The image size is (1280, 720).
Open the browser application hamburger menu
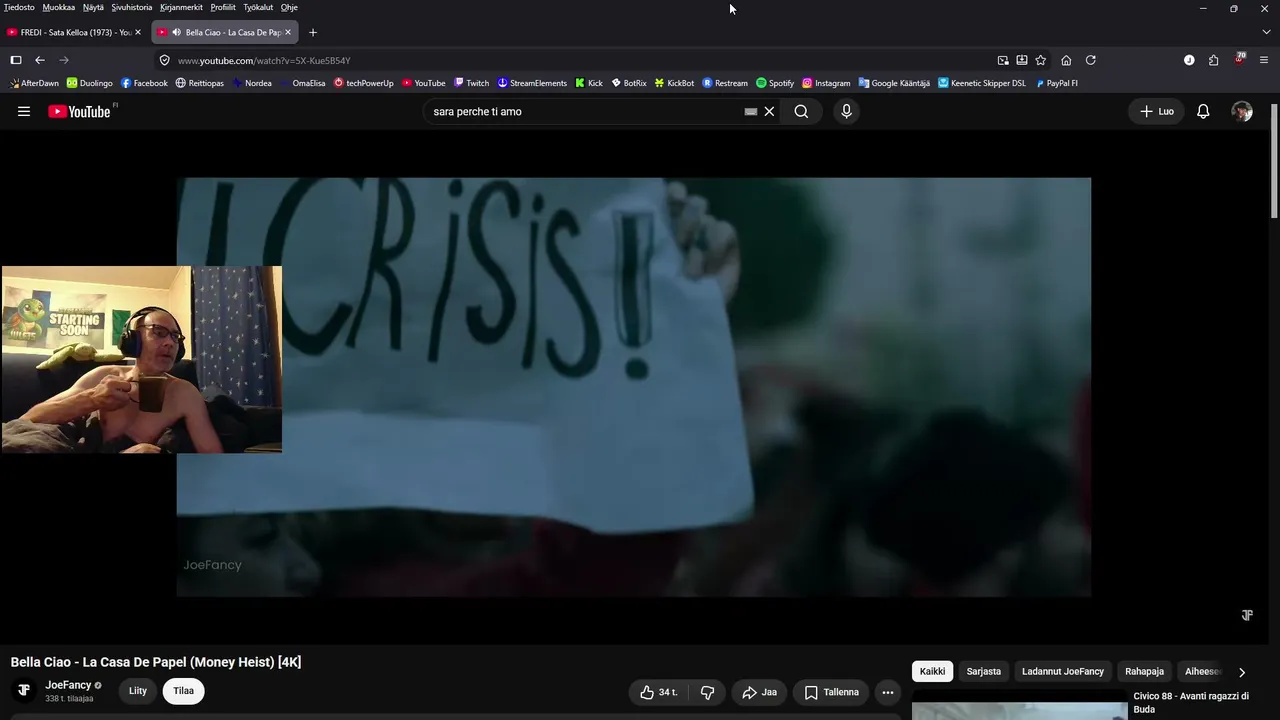(1265, 60)
